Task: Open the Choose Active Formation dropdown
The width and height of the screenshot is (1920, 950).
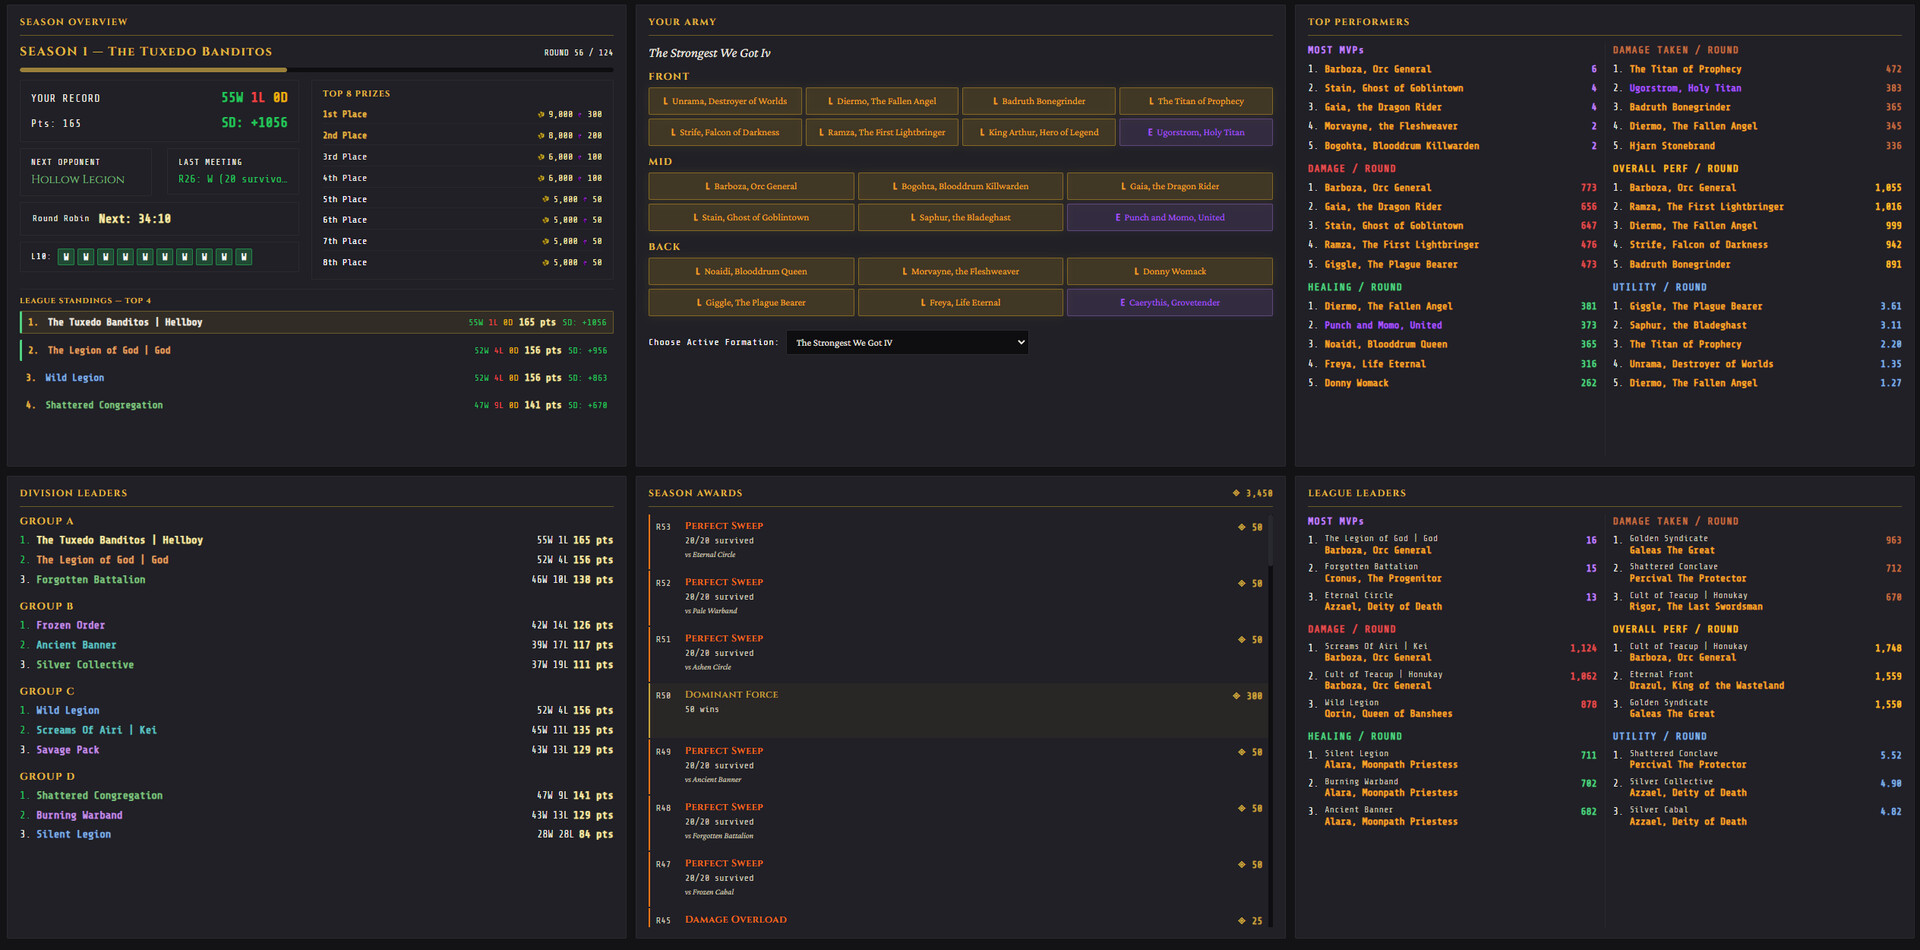Action: coord(907,342)
